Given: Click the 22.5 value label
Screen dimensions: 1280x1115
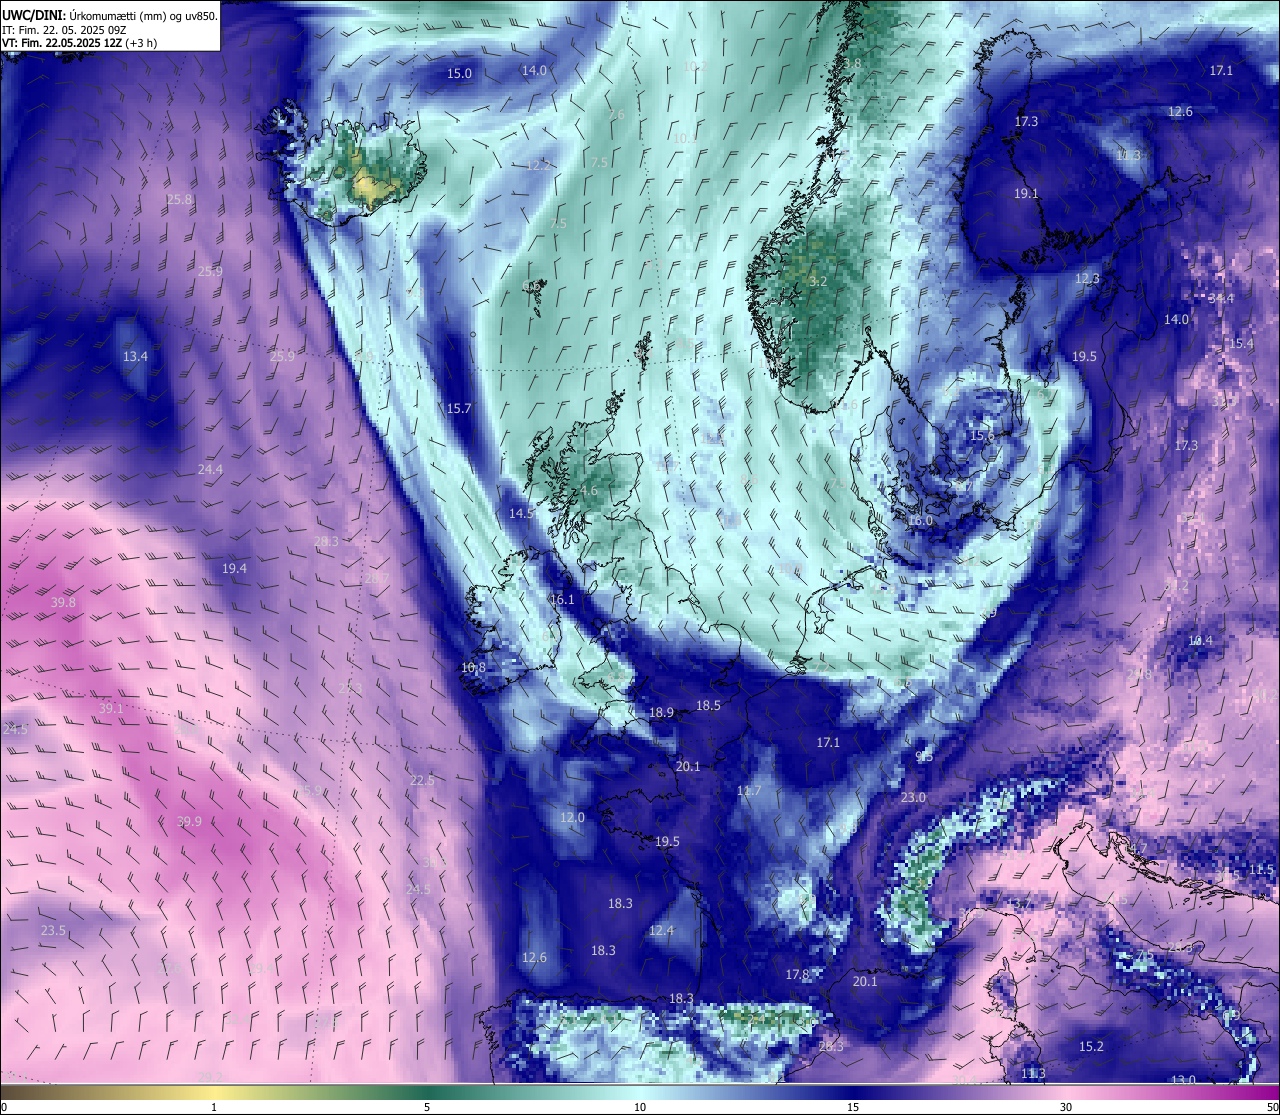Looking at the screenshot, I should (x=422, y=781).
